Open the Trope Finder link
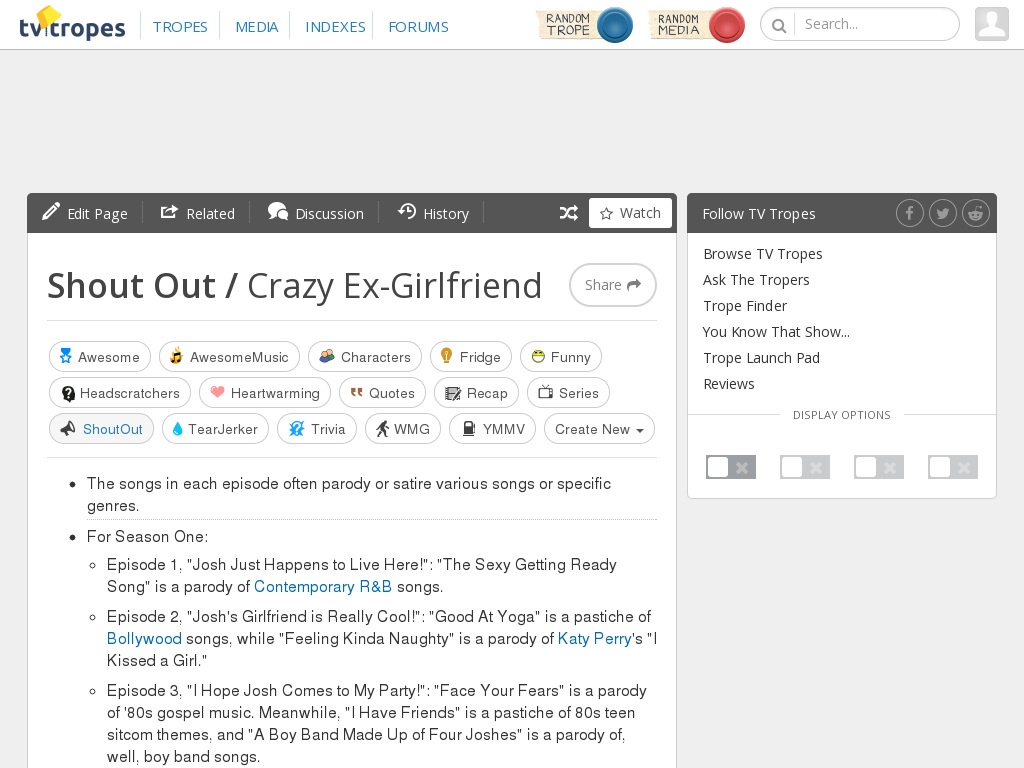Viewport: 1024px width, 768px height. (x=745, y=306)
